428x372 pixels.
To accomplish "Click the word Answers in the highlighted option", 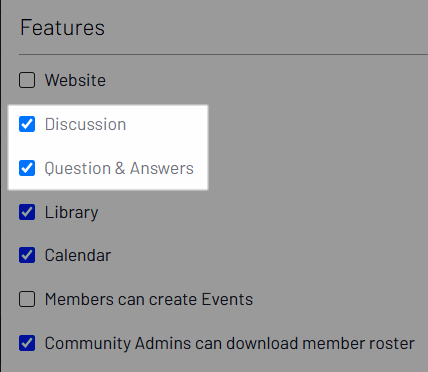I will click(x=162, y=168).
